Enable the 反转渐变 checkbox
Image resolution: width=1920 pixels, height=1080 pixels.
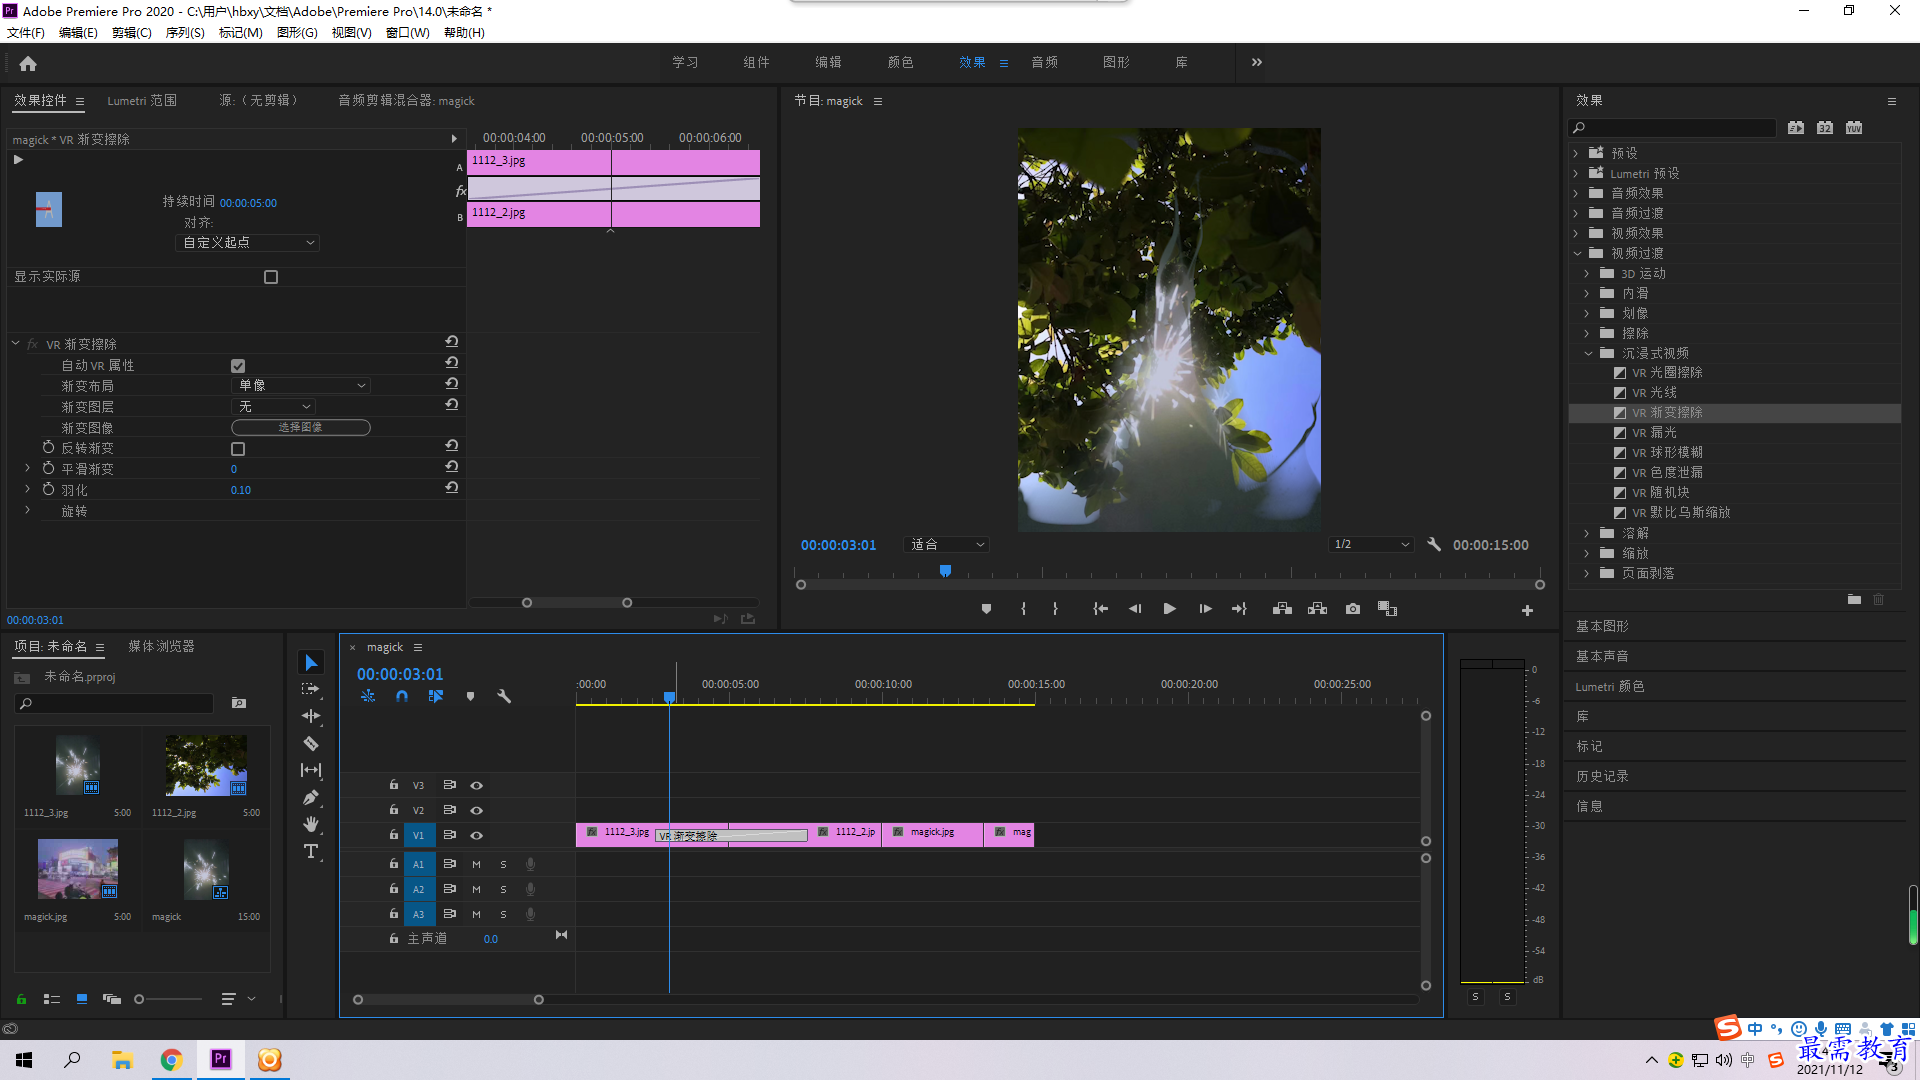point(238,449)
